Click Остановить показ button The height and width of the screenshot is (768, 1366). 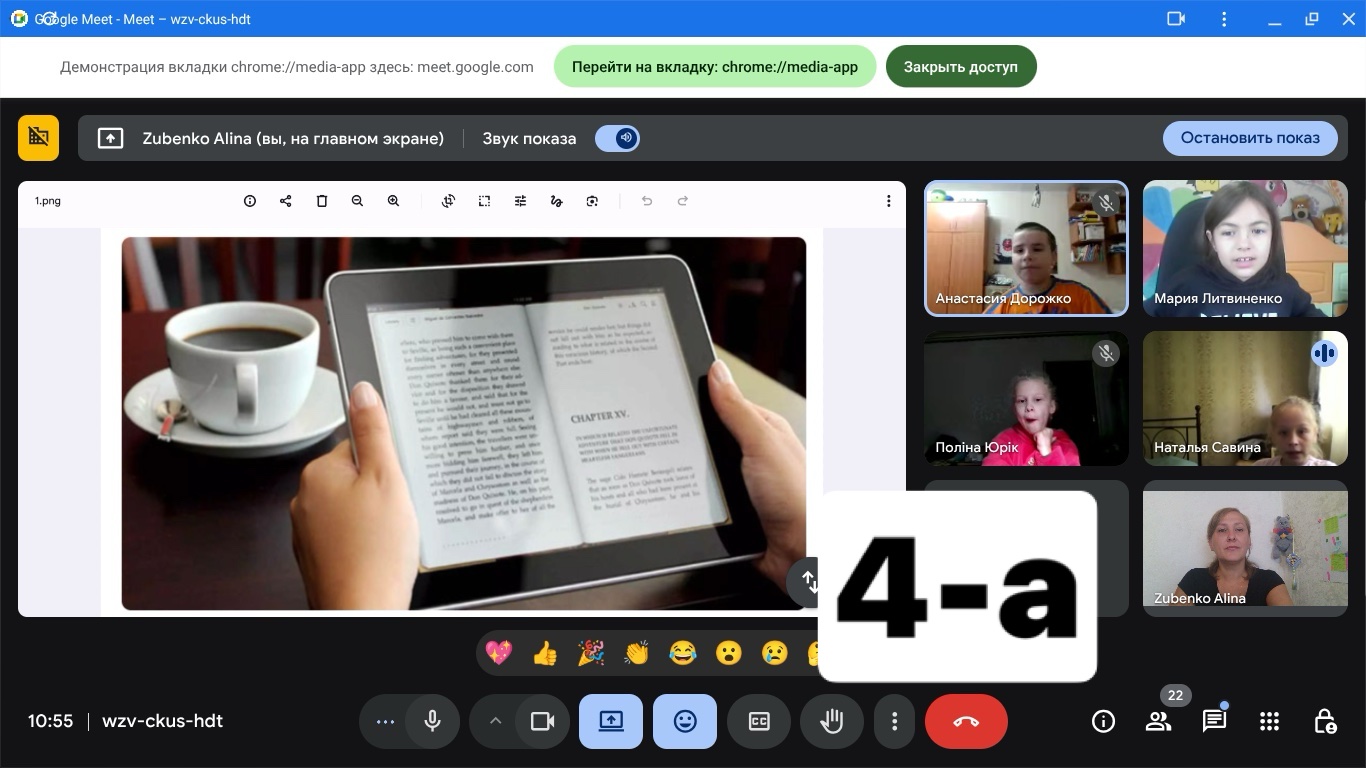tap(1249, 138)
